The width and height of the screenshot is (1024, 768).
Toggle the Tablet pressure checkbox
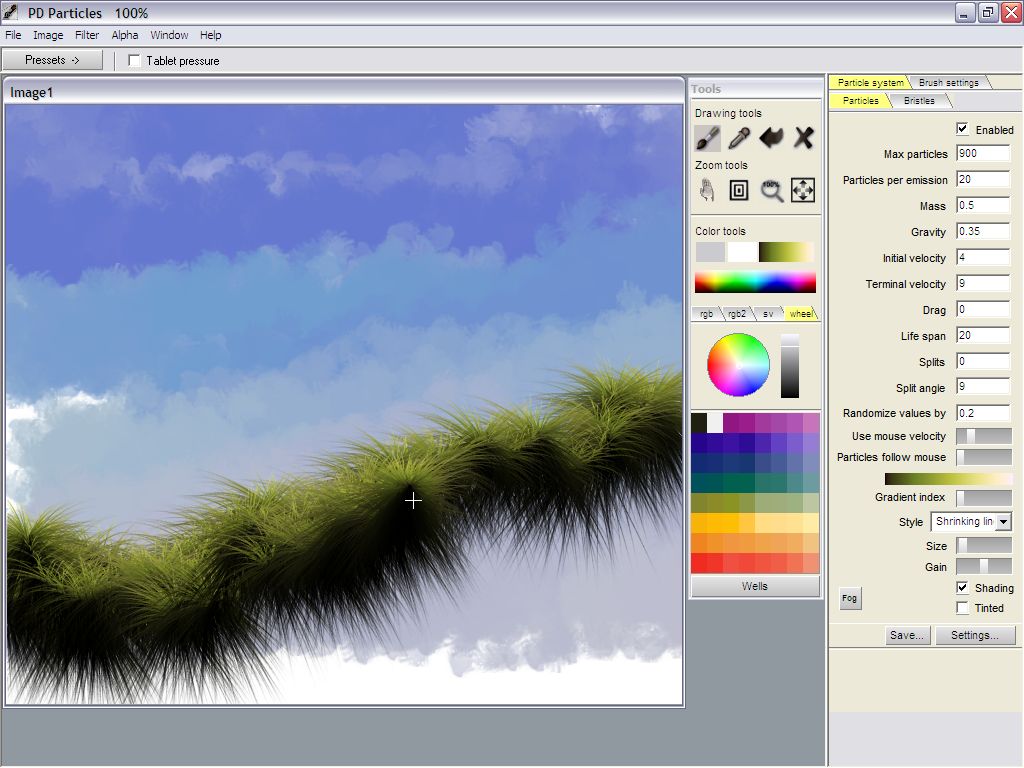135,61
